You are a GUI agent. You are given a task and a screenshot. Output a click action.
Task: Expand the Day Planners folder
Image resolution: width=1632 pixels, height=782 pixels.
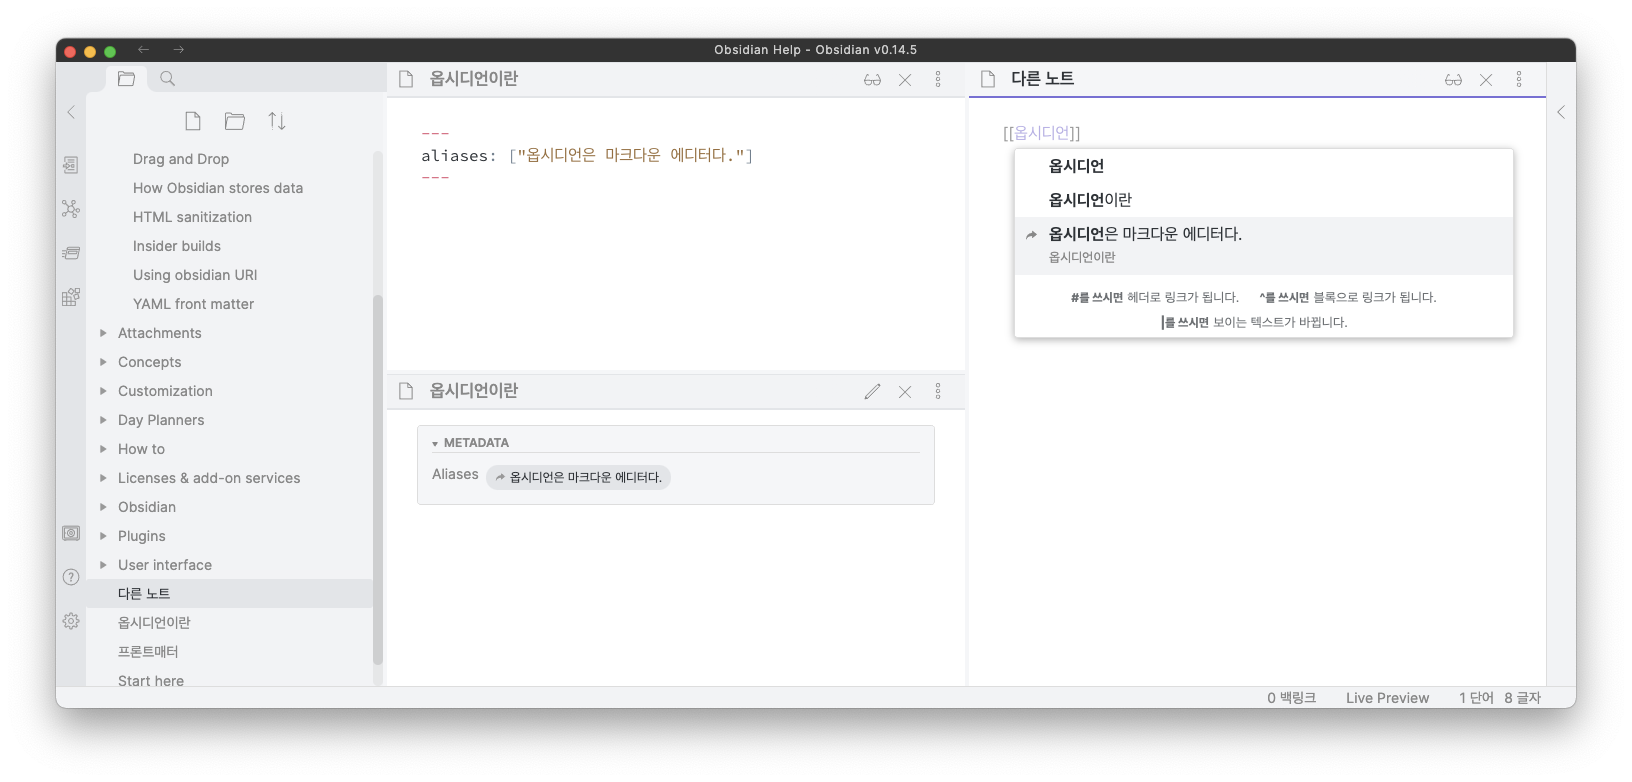103,420
